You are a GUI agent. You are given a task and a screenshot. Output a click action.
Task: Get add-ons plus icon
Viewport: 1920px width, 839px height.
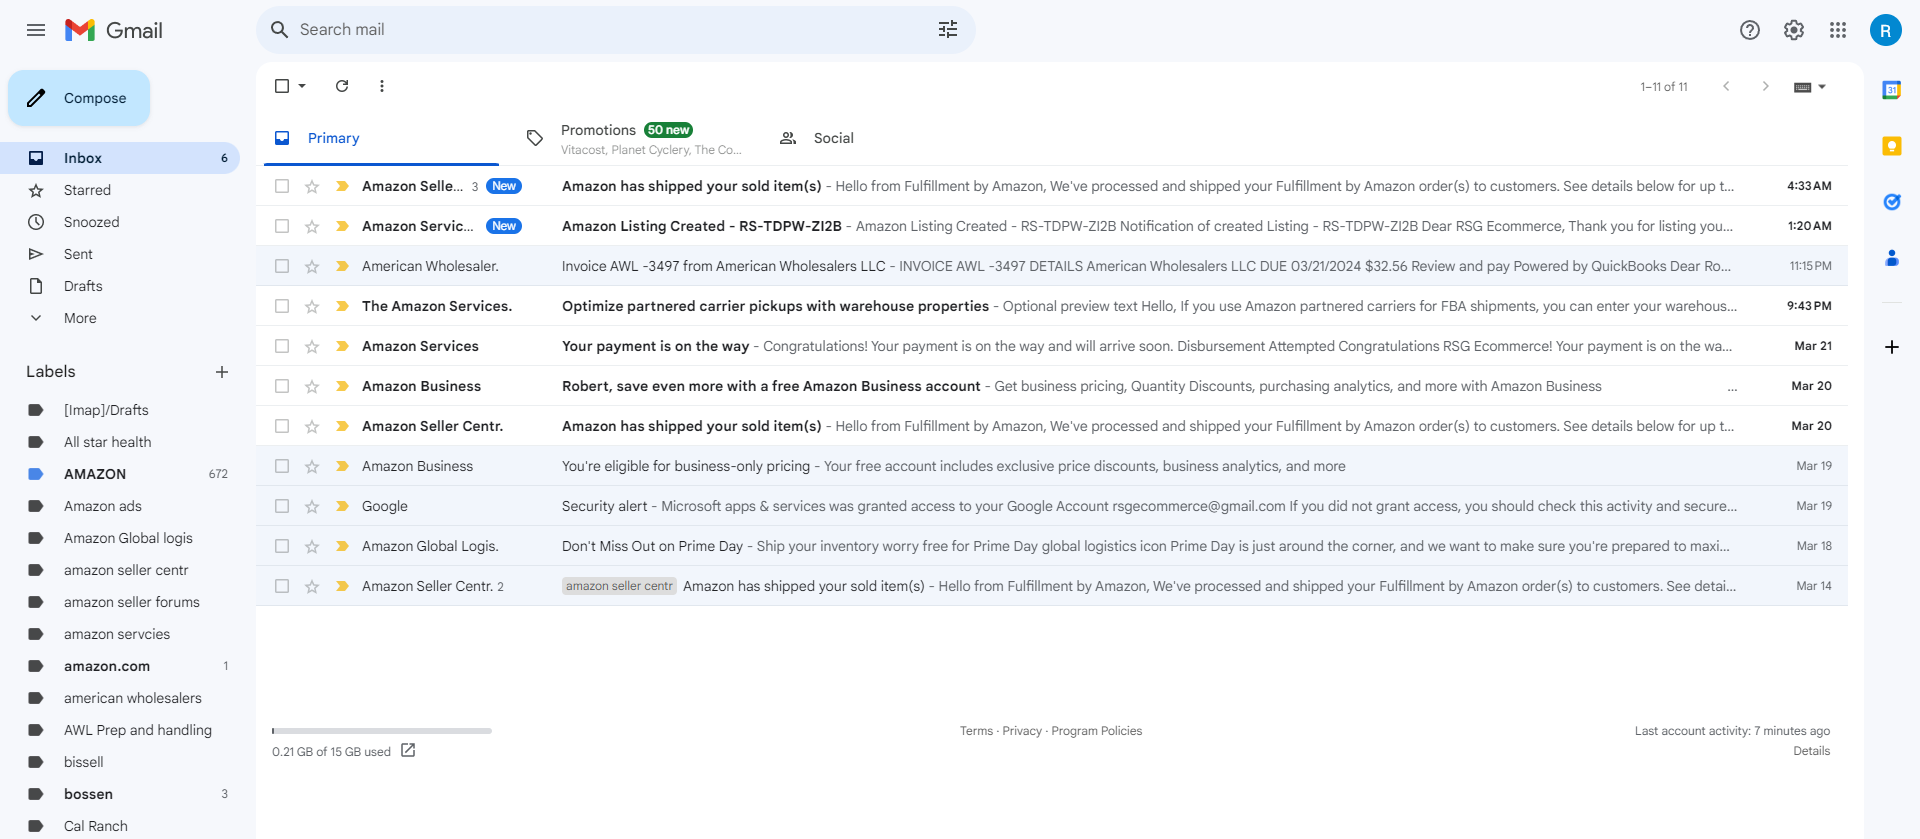tap(1892, 347)
